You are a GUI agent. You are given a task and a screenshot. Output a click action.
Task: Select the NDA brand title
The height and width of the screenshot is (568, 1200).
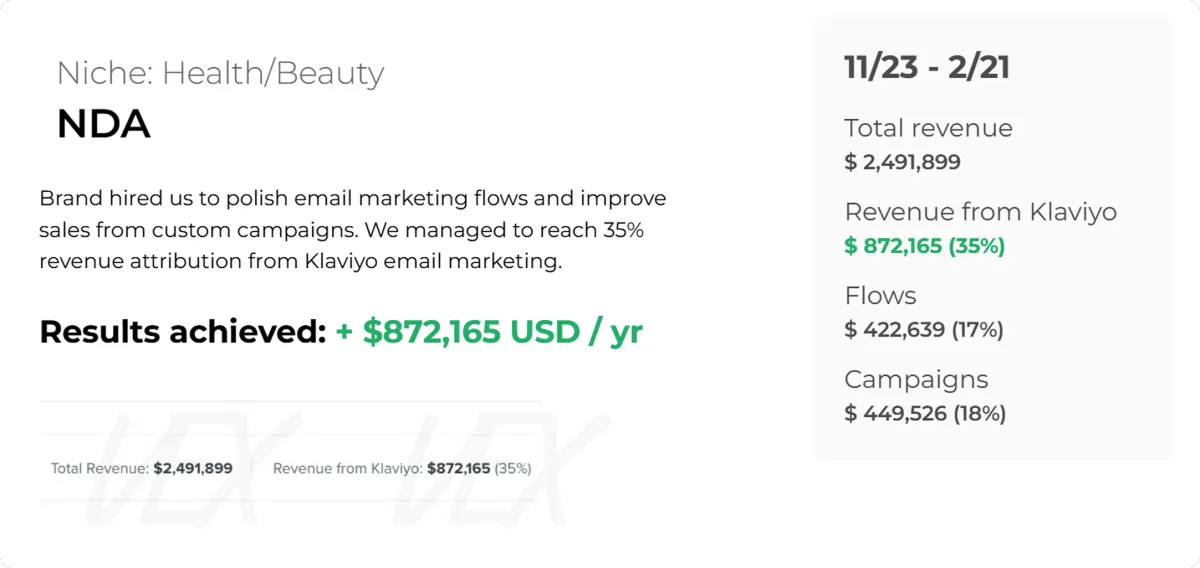click(103, 124)
